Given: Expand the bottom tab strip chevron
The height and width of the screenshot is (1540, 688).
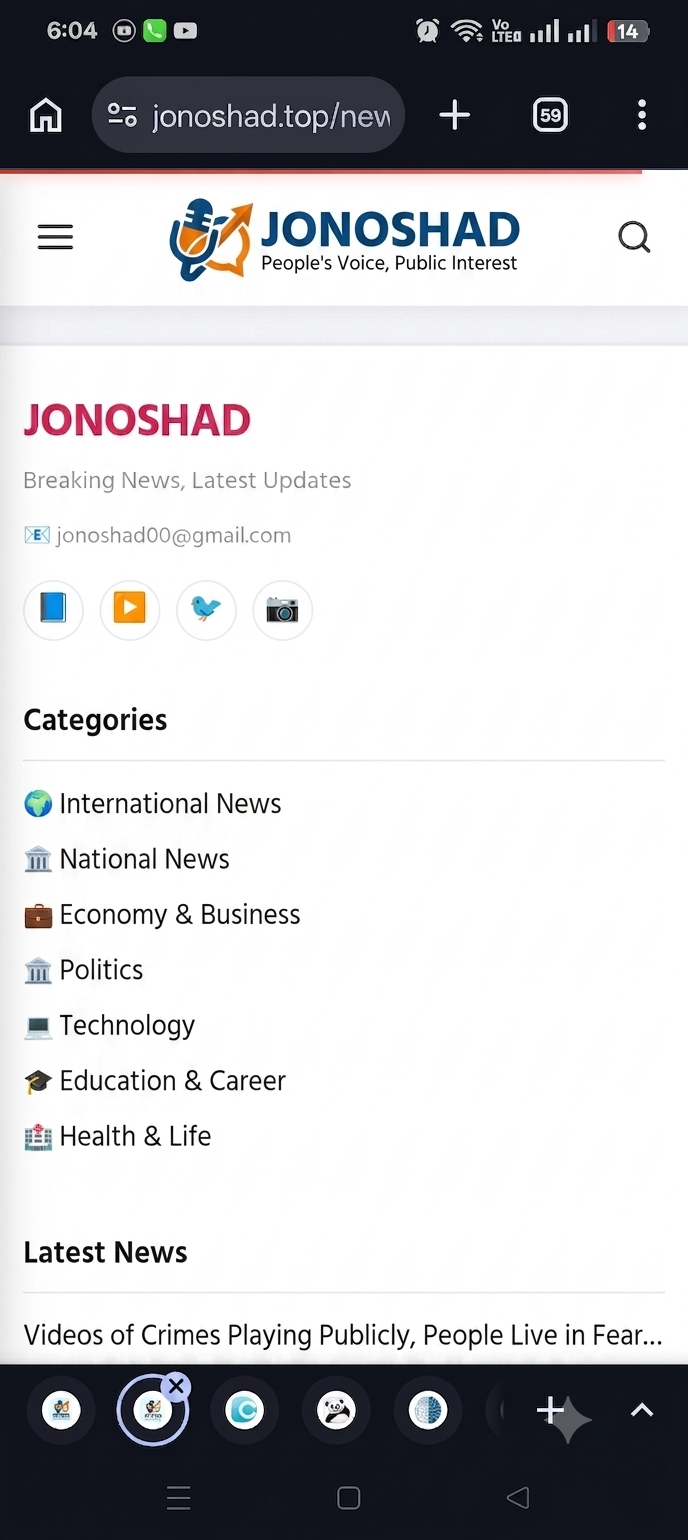Looking at the screenshot, I should coord(642,1411).
